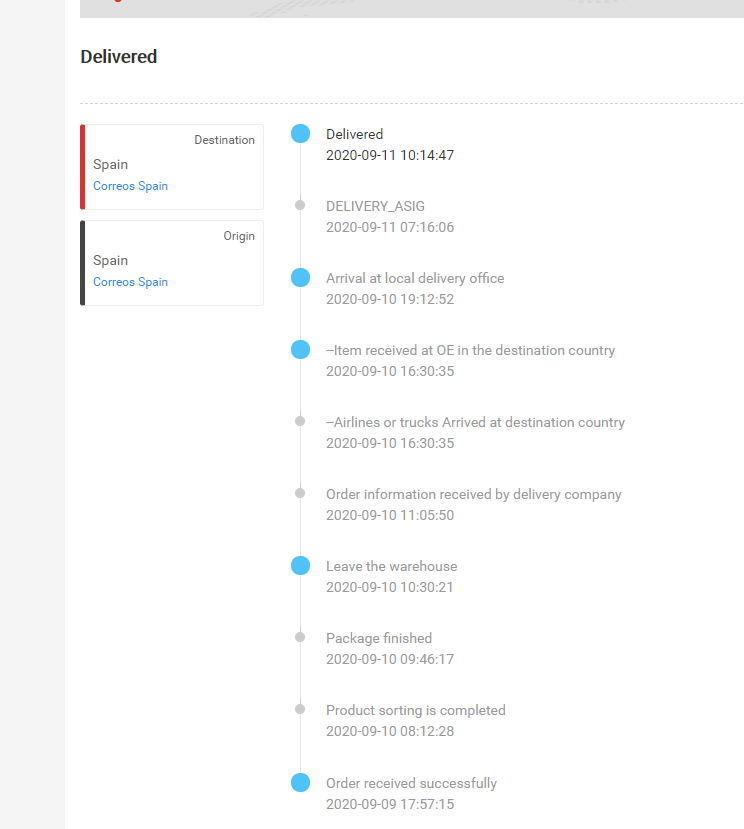The image size is (744, 829).
Task: Click the 2020-09-10 10:30:21 warehouse timestamp
Action: [390, 587]
